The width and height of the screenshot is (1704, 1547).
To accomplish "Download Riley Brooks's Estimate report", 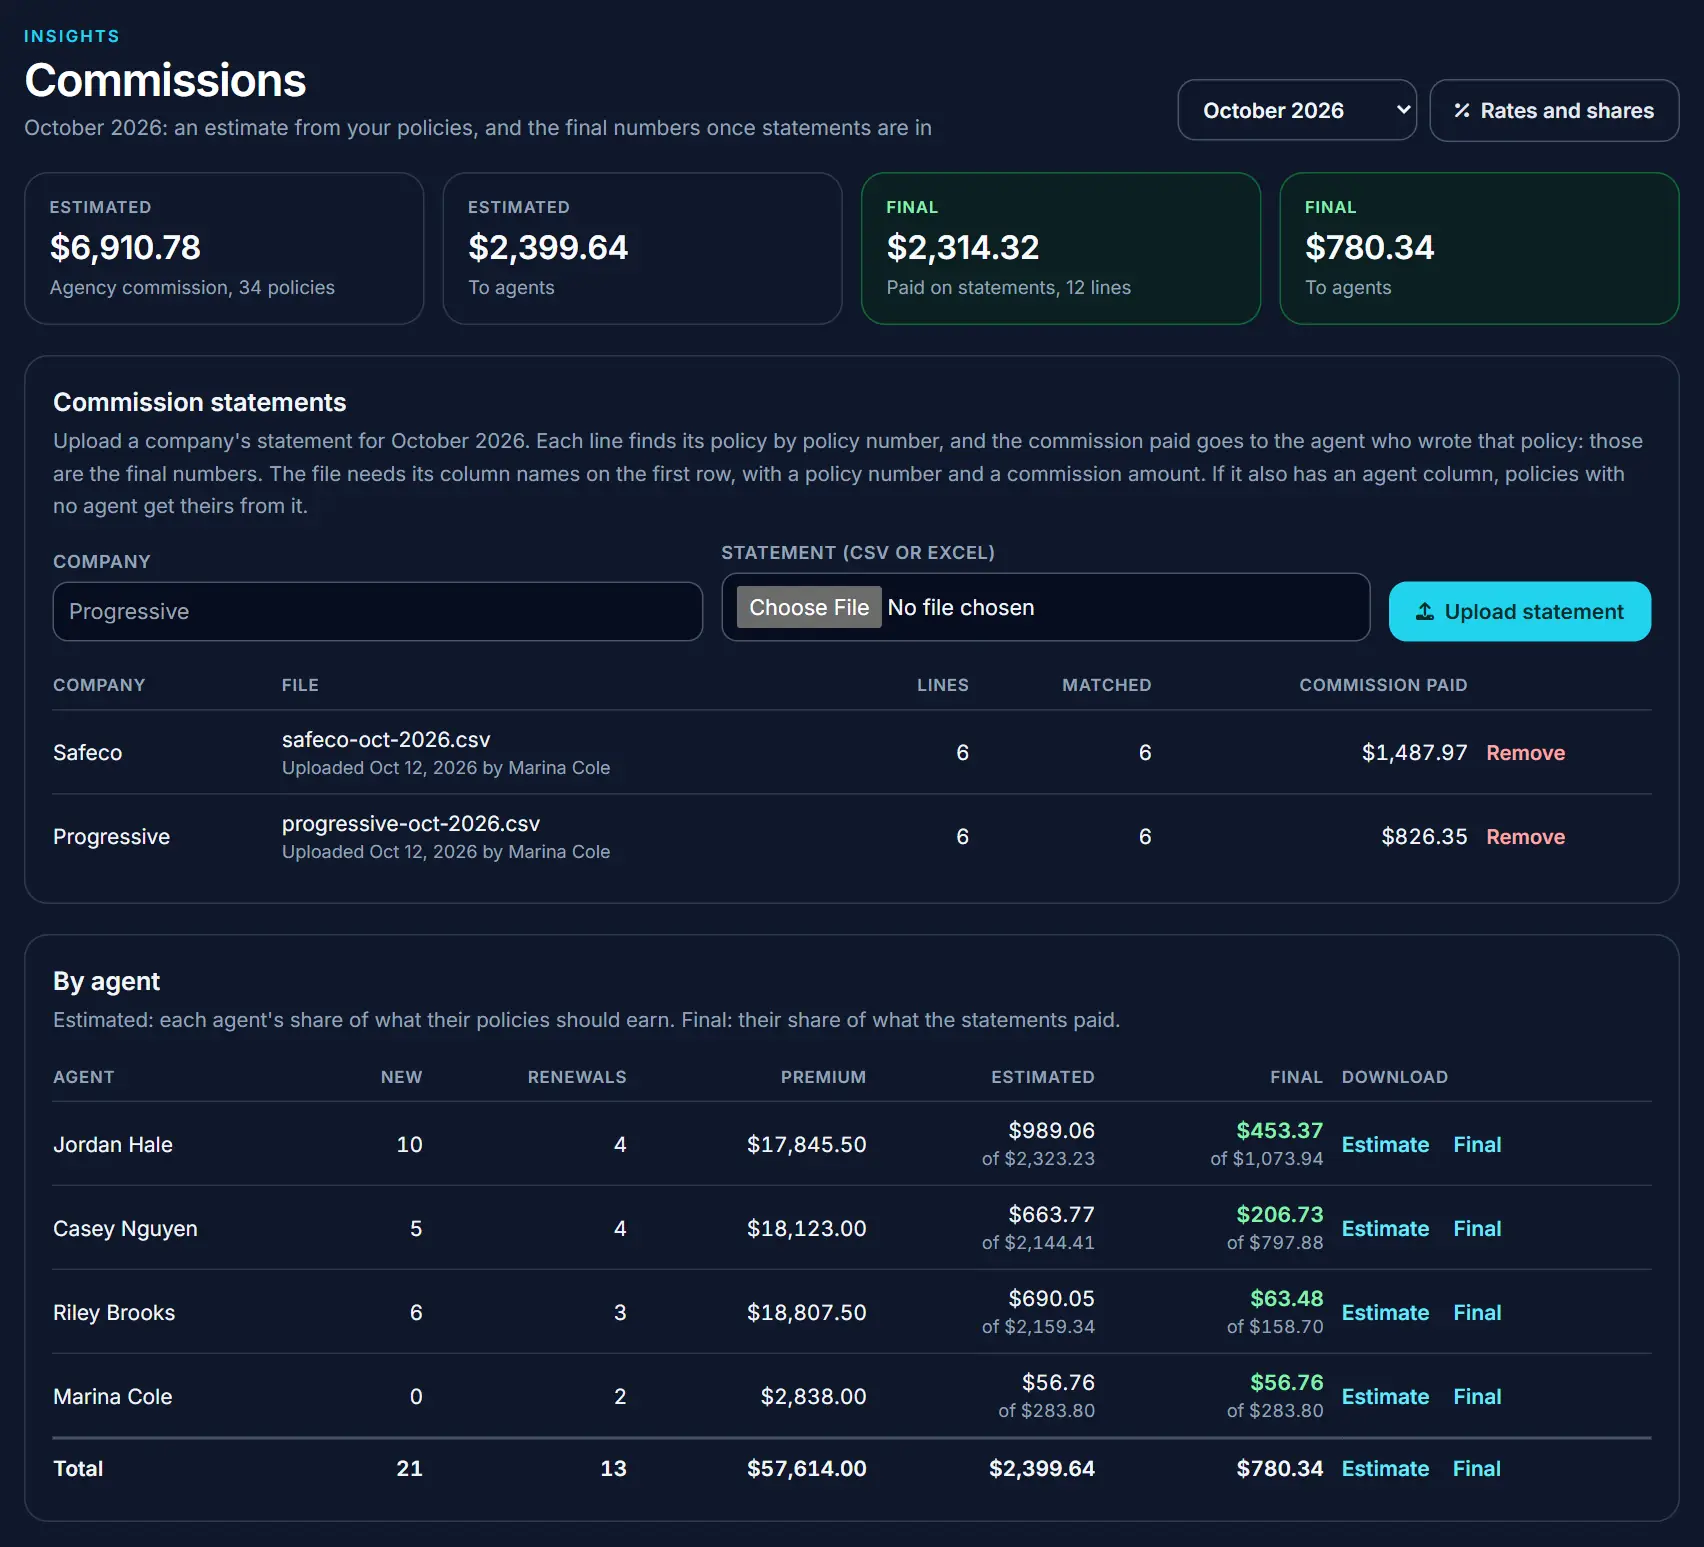I will pos(1385,1312).
